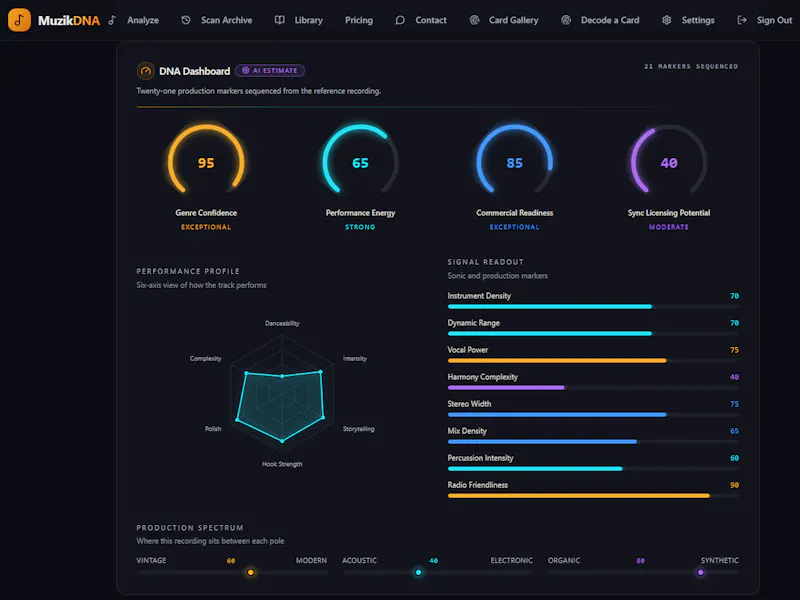The height and width of the screenshot is (600, 800).
Task: Click the Harmony Complexity value 40
Action: pyautogui.click(x=734, y=377)
